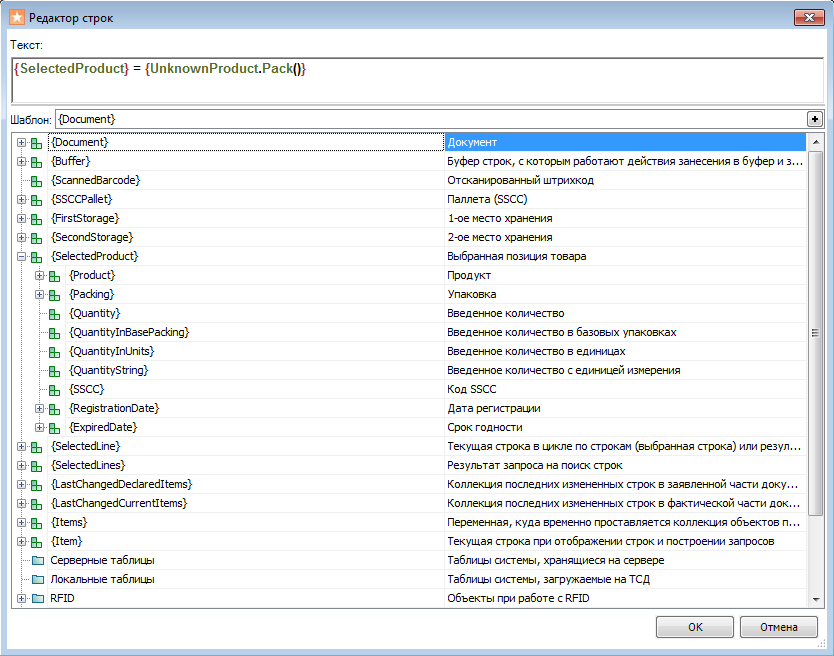Click the tree's vertical scrollbar thumb
Viewport: 834px width, 656px height.
point(815,333)
